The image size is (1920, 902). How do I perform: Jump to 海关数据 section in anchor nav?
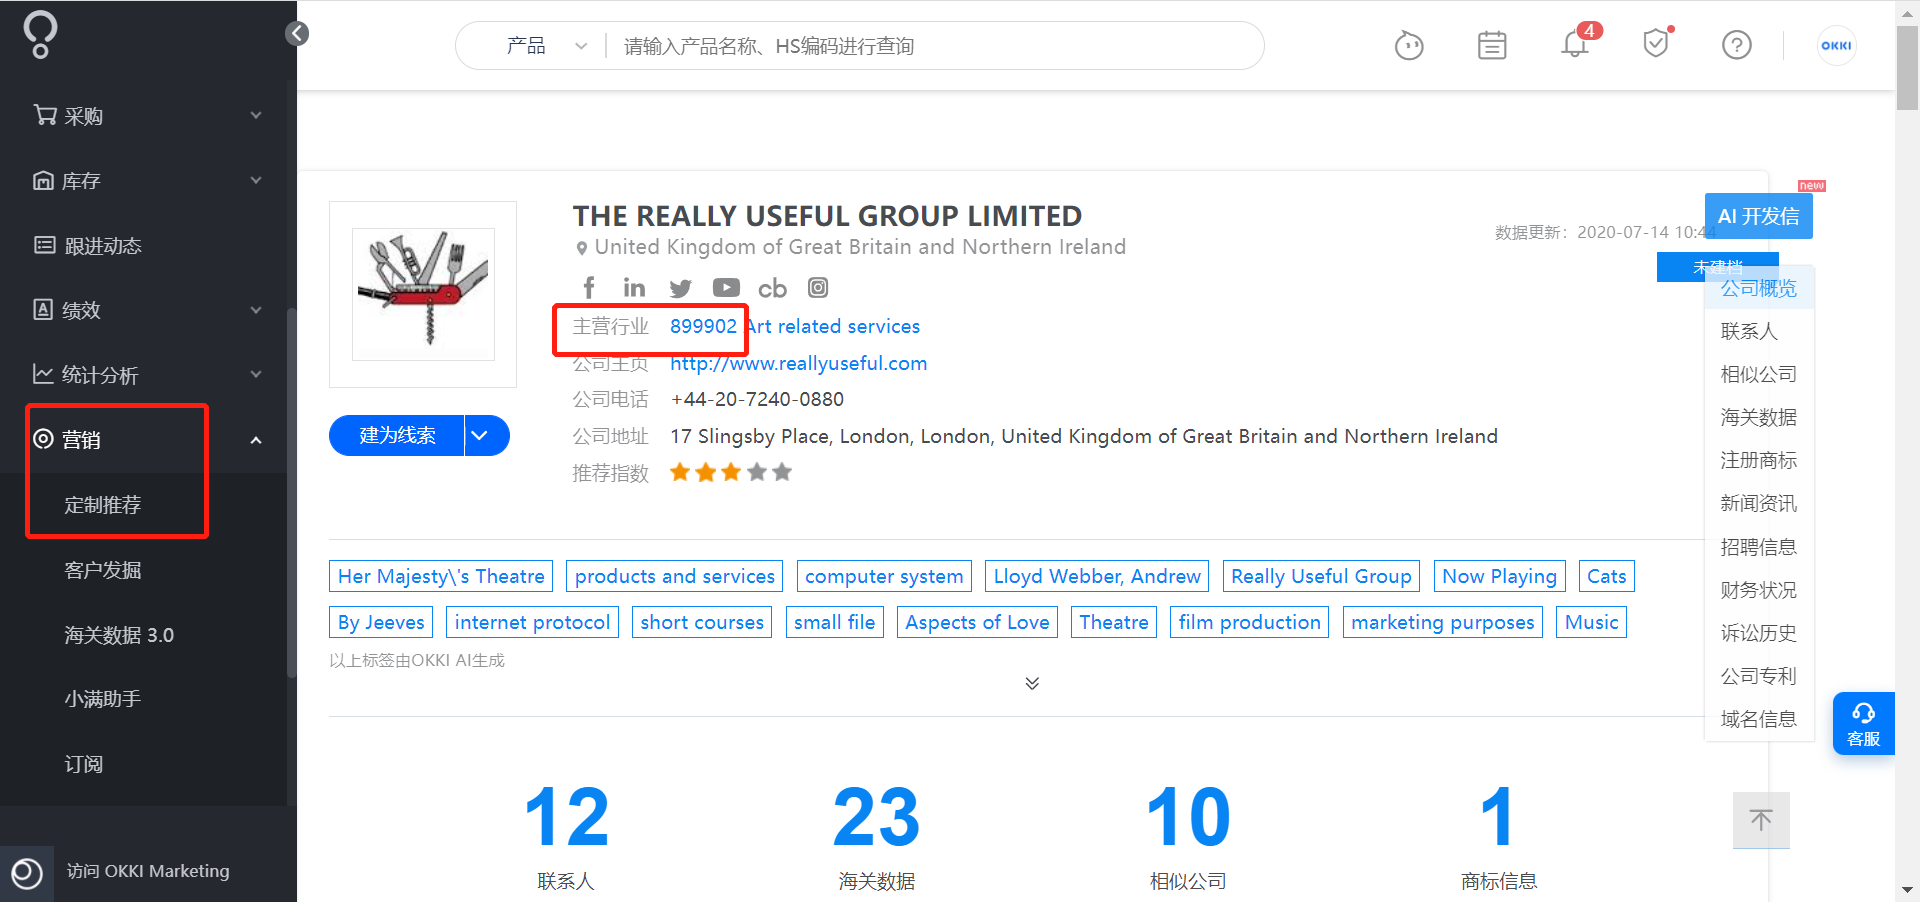1758,417
